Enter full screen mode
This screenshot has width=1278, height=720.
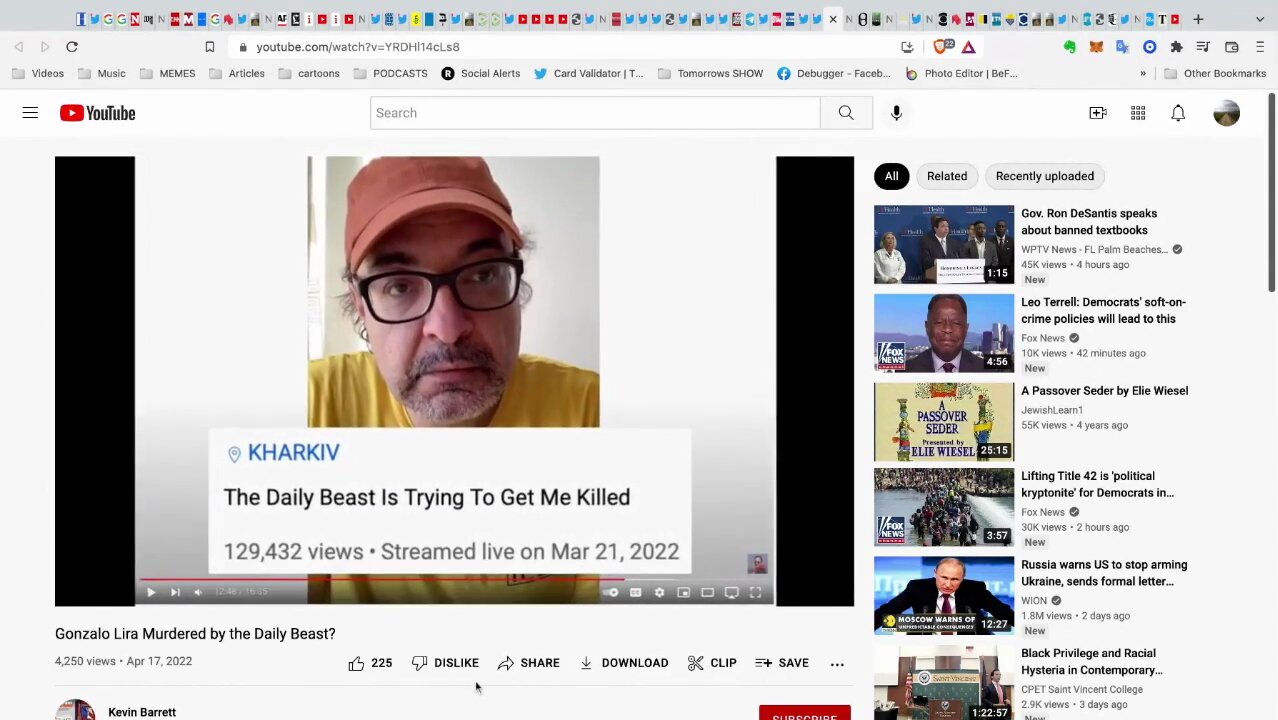tap(755, 593)
